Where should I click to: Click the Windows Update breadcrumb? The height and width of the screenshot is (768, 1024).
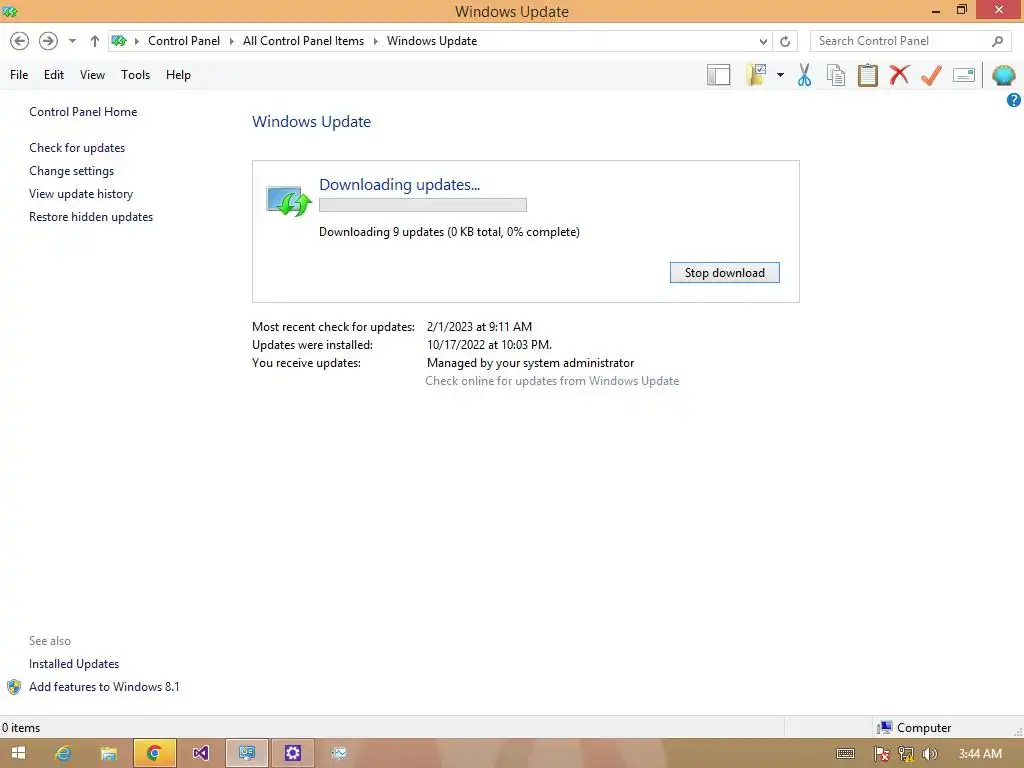point(432,41)
